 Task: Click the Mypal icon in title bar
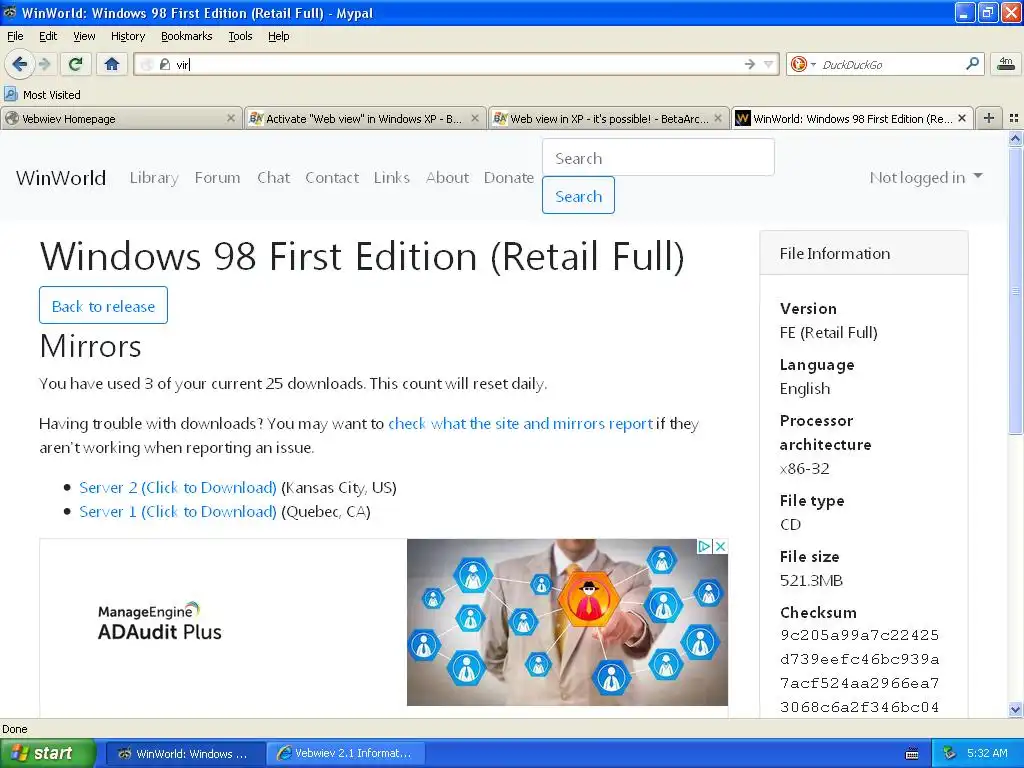[x=10, y=12]
